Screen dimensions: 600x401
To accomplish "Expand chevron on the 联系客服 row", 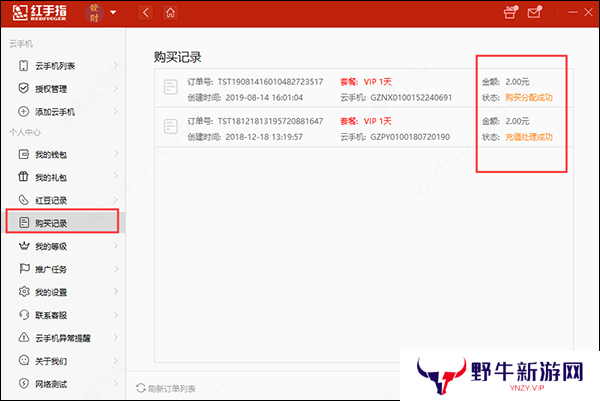I will click(116, 315).
